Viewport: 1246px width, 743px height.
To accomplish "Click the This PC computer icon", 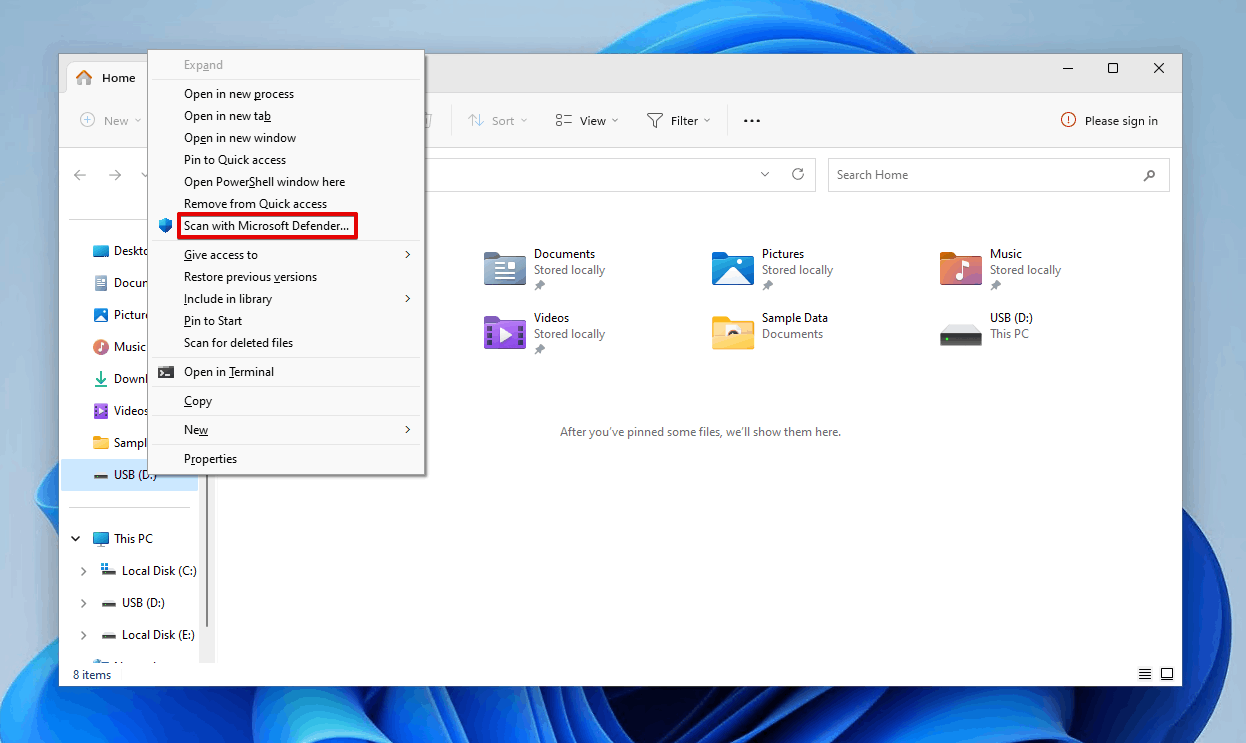I will click(x=100, y=539).
